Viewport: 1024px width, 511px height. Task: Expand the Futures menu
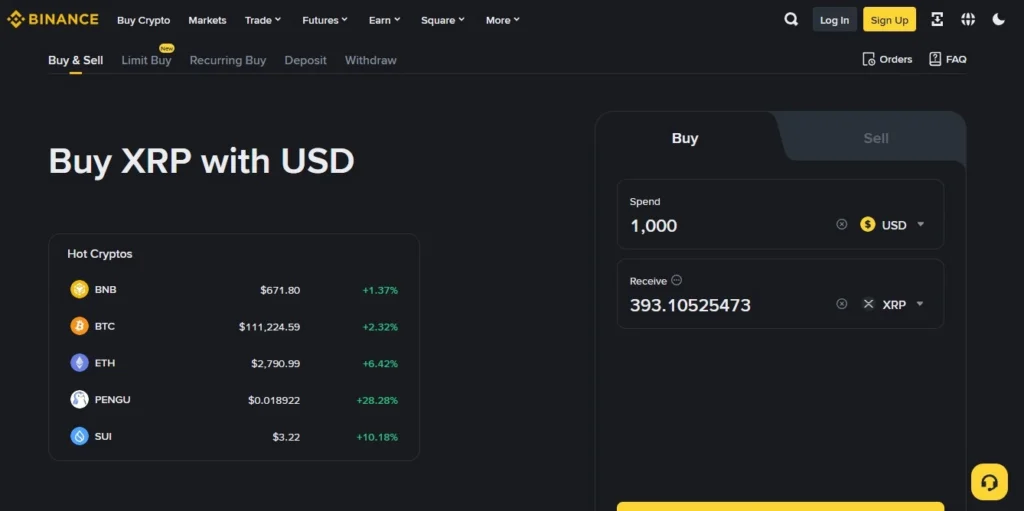tap(325, 20)
